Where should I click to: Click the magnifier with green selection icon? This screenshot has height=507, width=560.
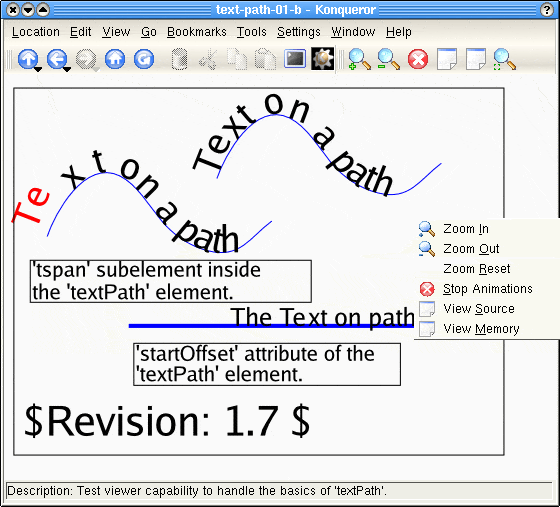[504, 59]
